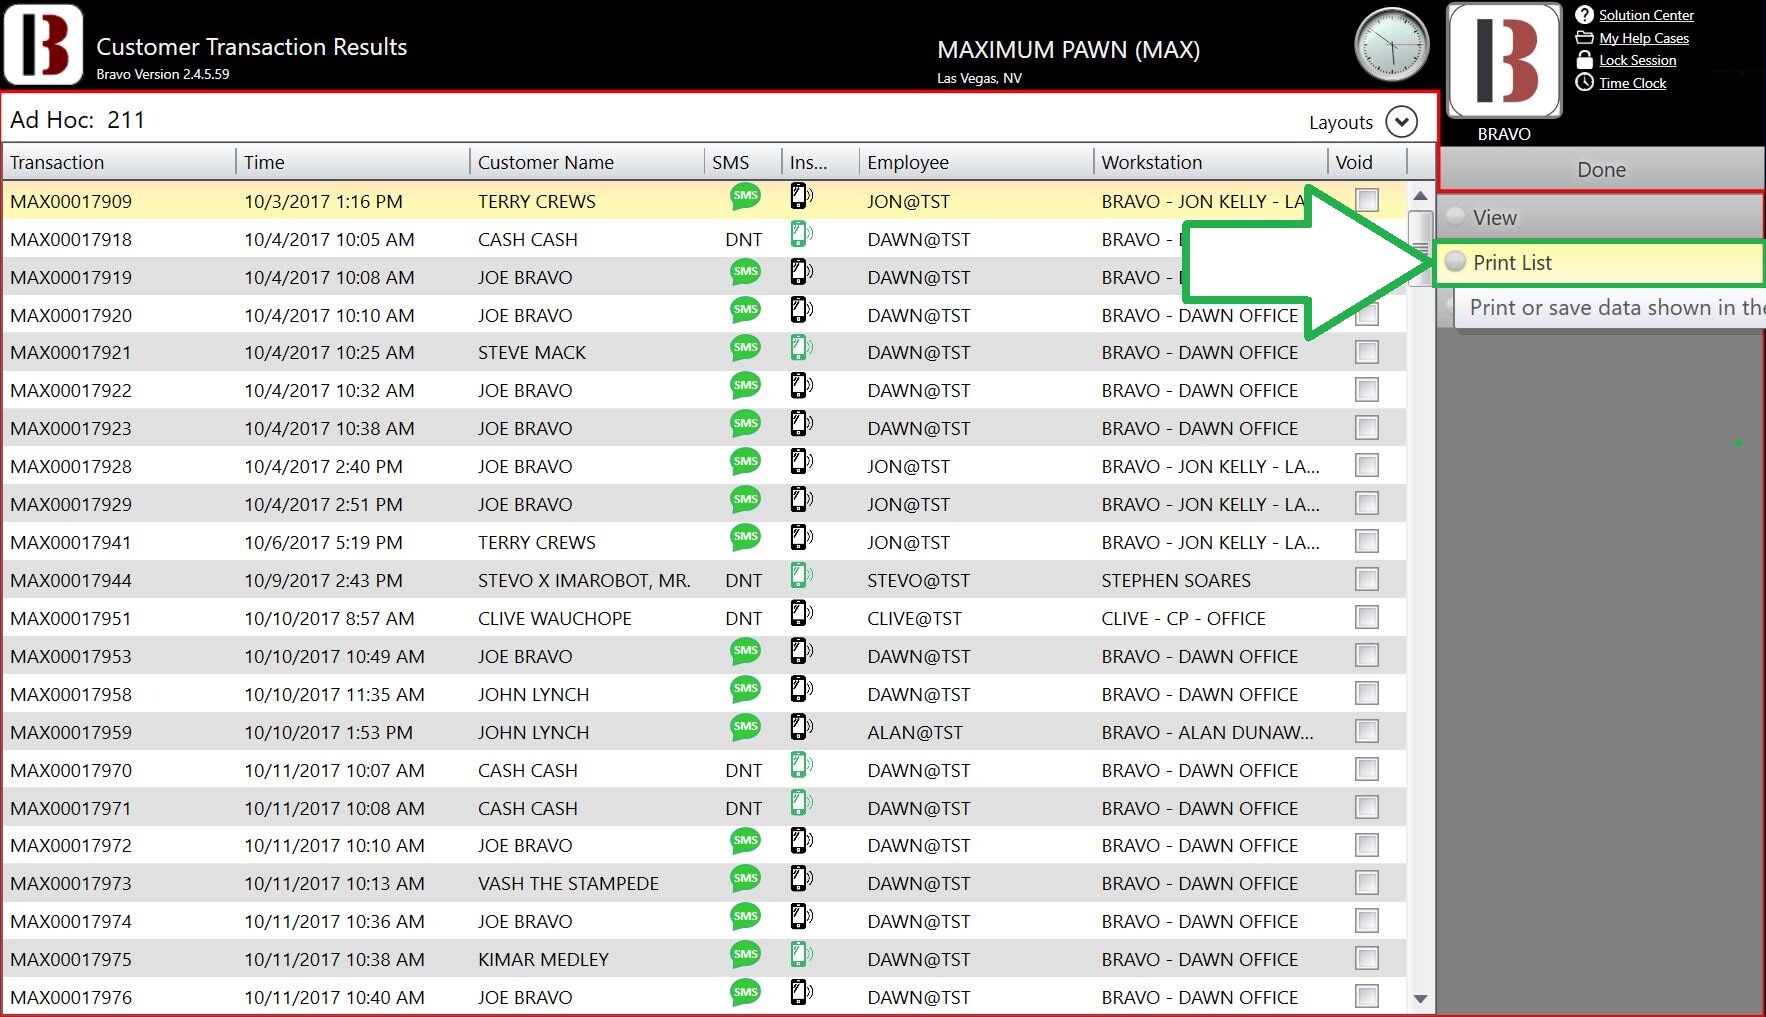
Task: Sort by Customer Name column header
Action: point(587,162)
